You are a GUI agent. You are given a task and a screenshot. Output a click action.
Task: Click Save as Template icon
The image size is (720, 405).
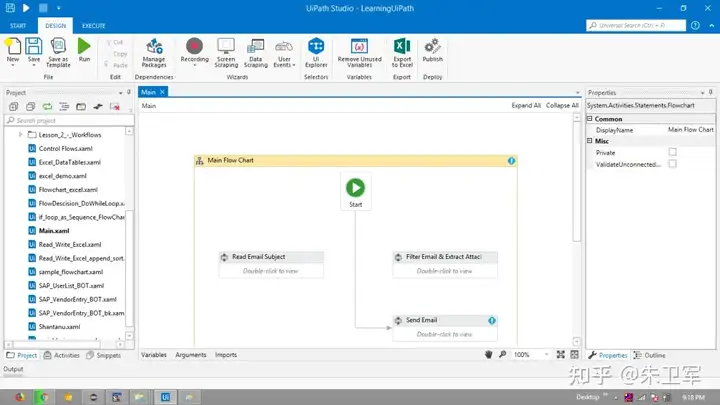(58, 52)
